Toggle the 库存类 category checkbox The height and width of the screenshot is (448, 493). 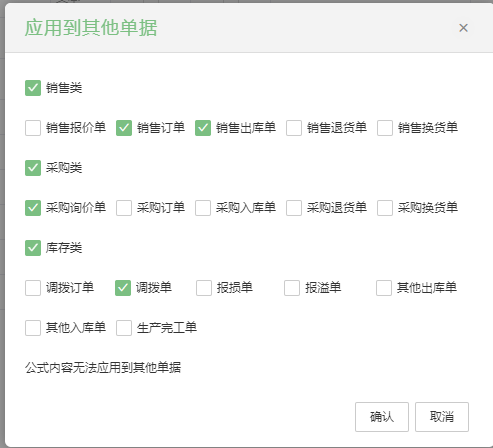[33, 248]
